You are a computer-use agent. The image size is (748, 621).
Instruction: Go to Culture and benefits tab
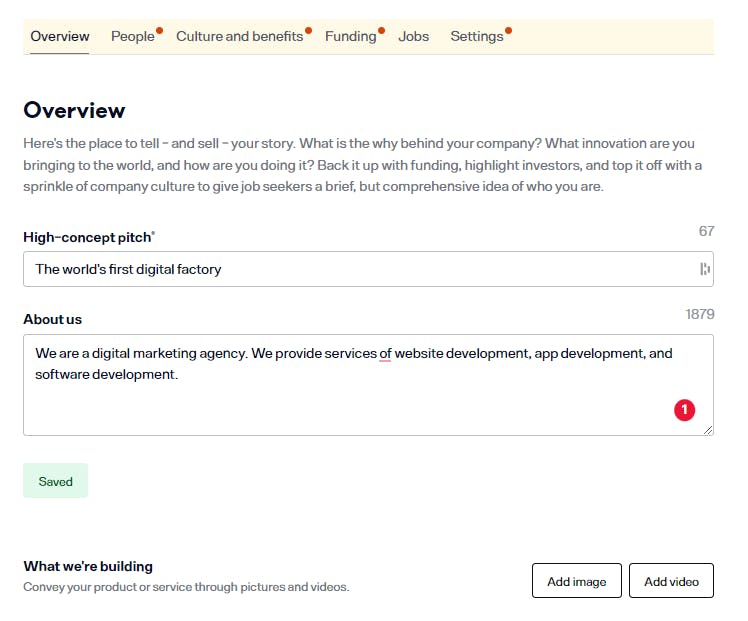click(239, 36)
